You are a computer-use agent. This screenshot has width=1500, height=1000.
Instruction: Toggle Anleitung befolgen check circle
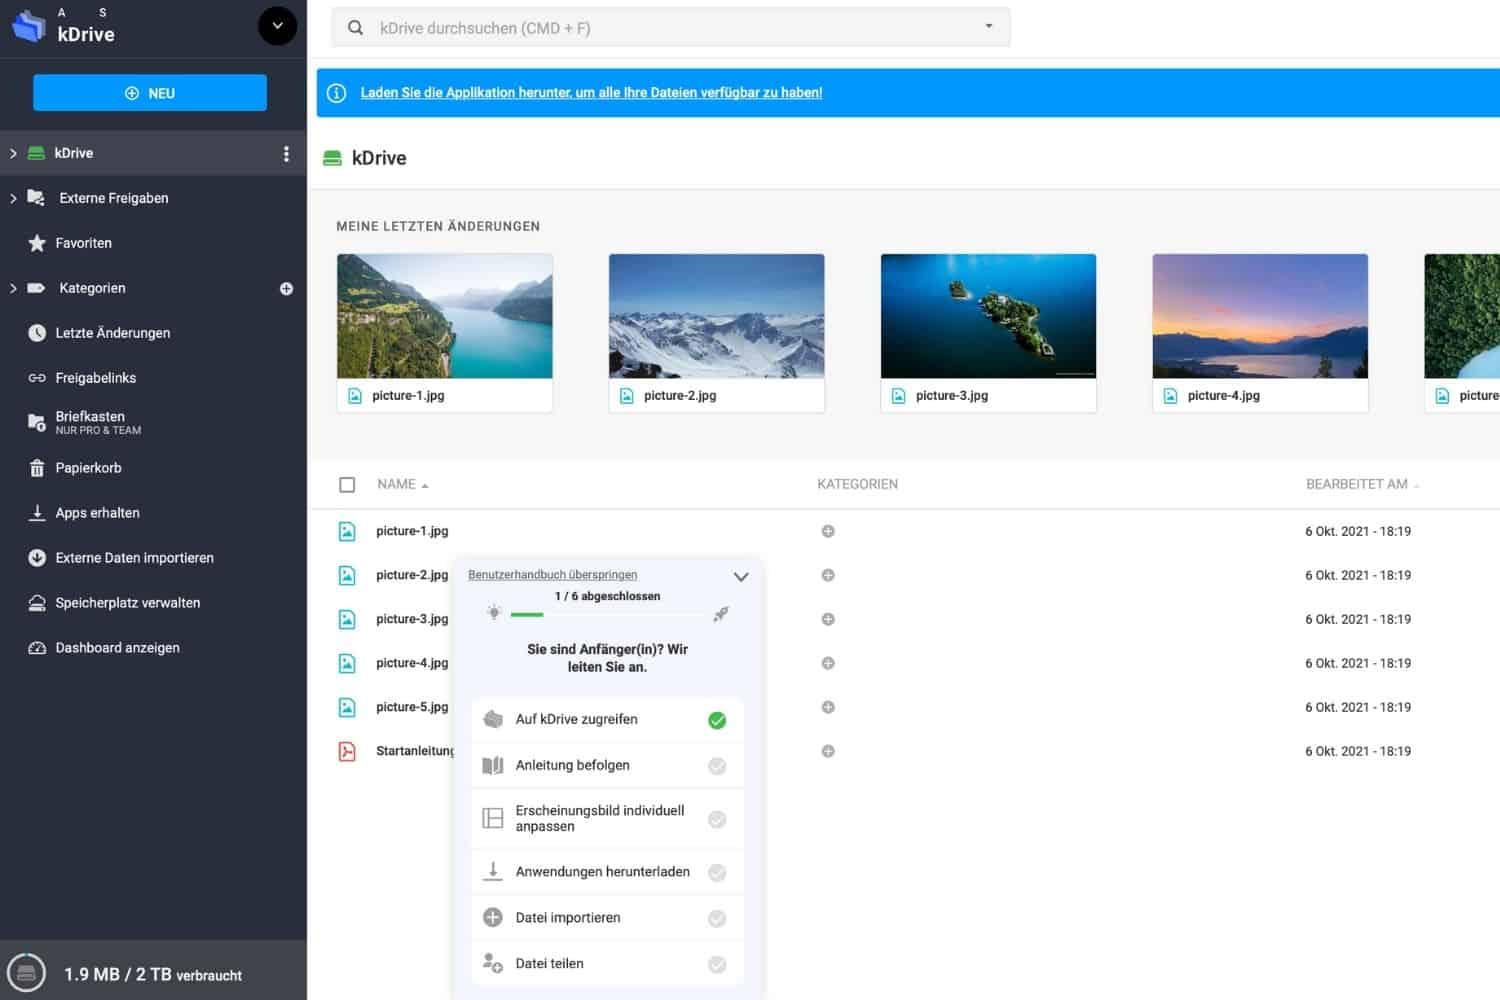717,766
